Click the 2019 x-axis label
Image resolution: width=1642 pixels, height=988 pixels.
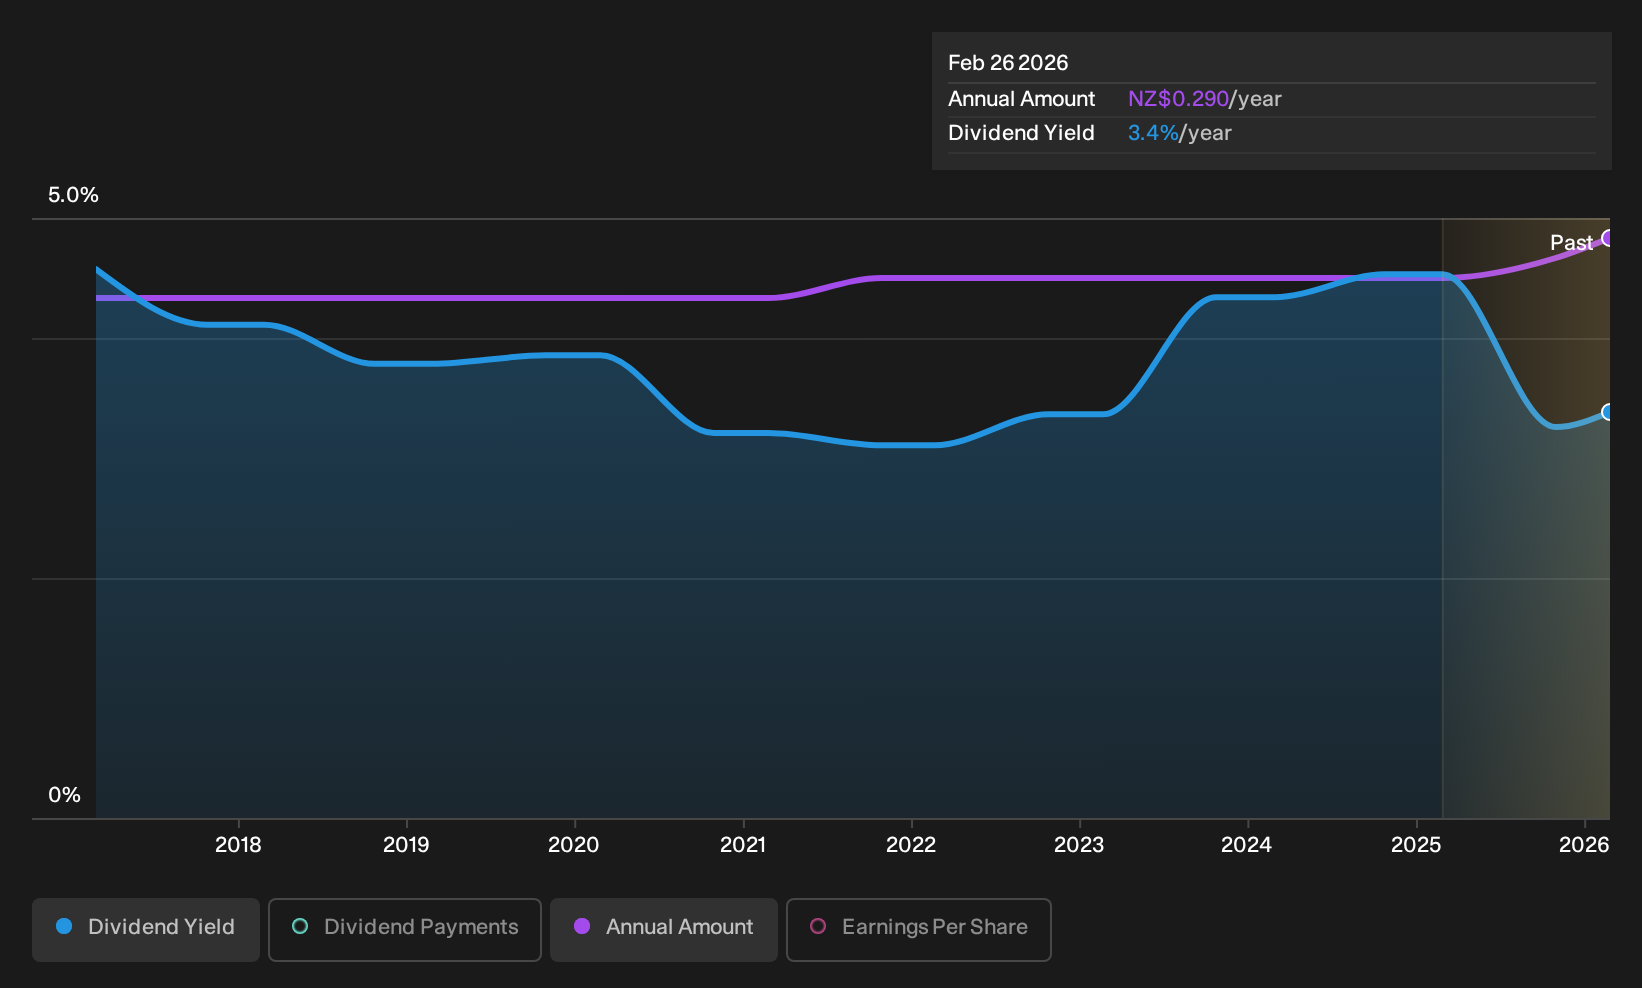[x=406, y=845]
